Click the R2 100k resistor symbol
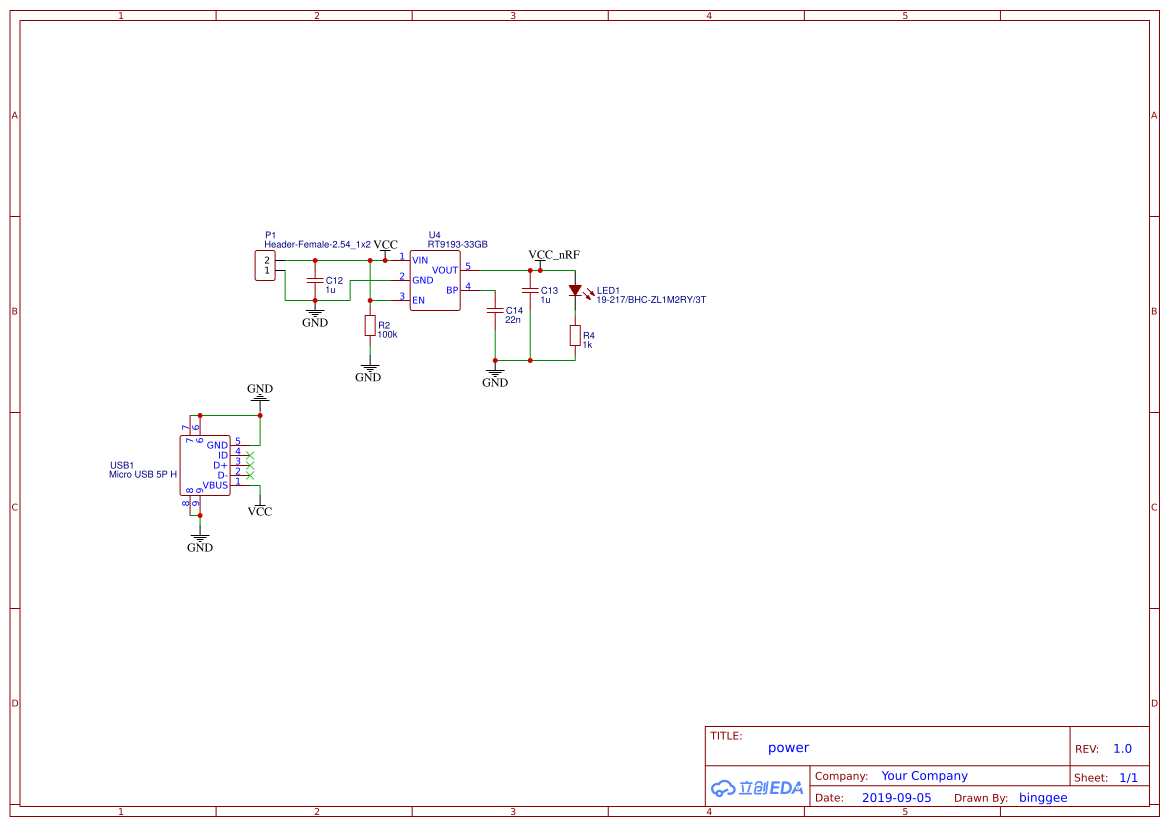Viewport: 1171px width, 827px height. [370, 326]
